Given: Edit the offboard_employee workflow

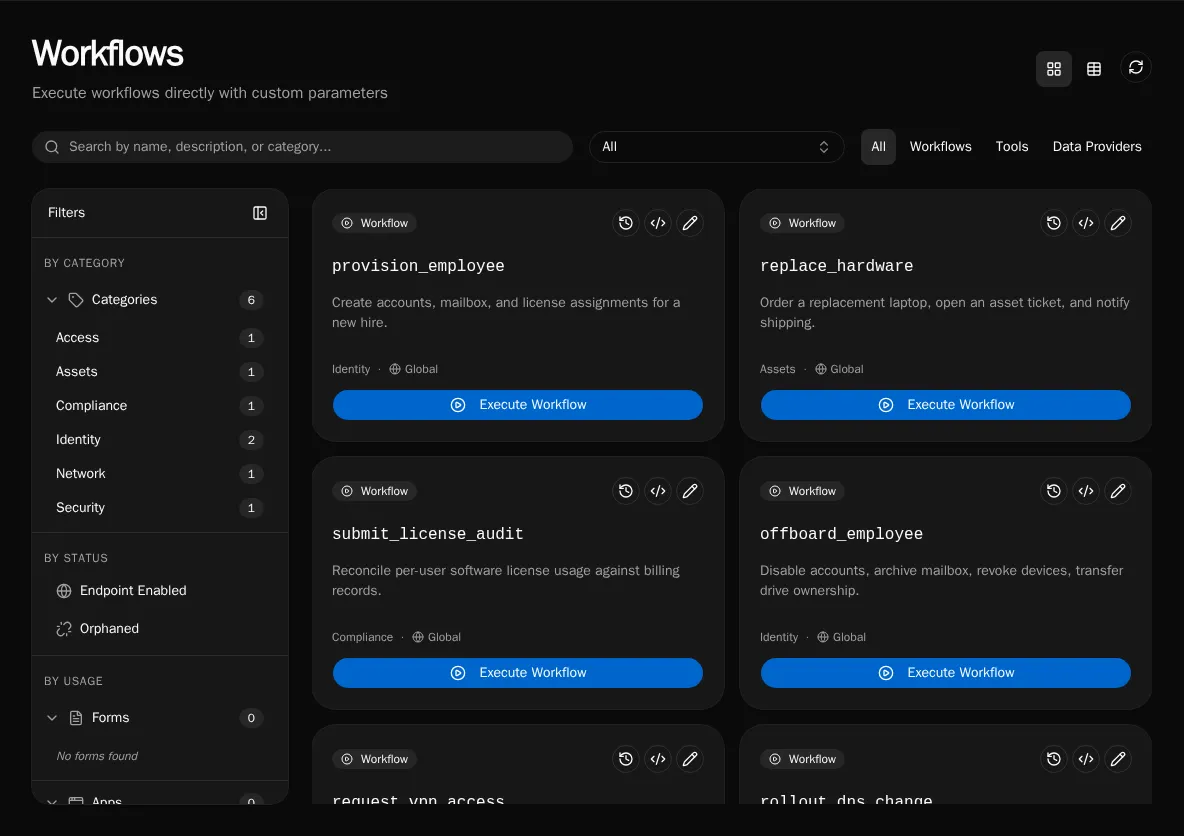Looking at the screenshot, I should point(1118,491).
